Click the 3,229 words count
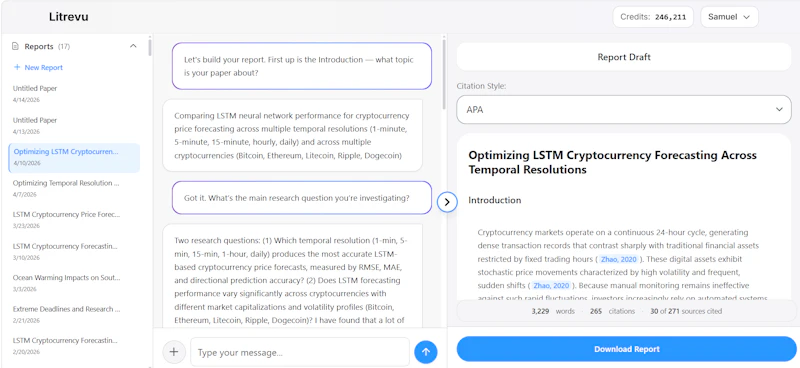 pyautogui.click(x=553, y=311)
